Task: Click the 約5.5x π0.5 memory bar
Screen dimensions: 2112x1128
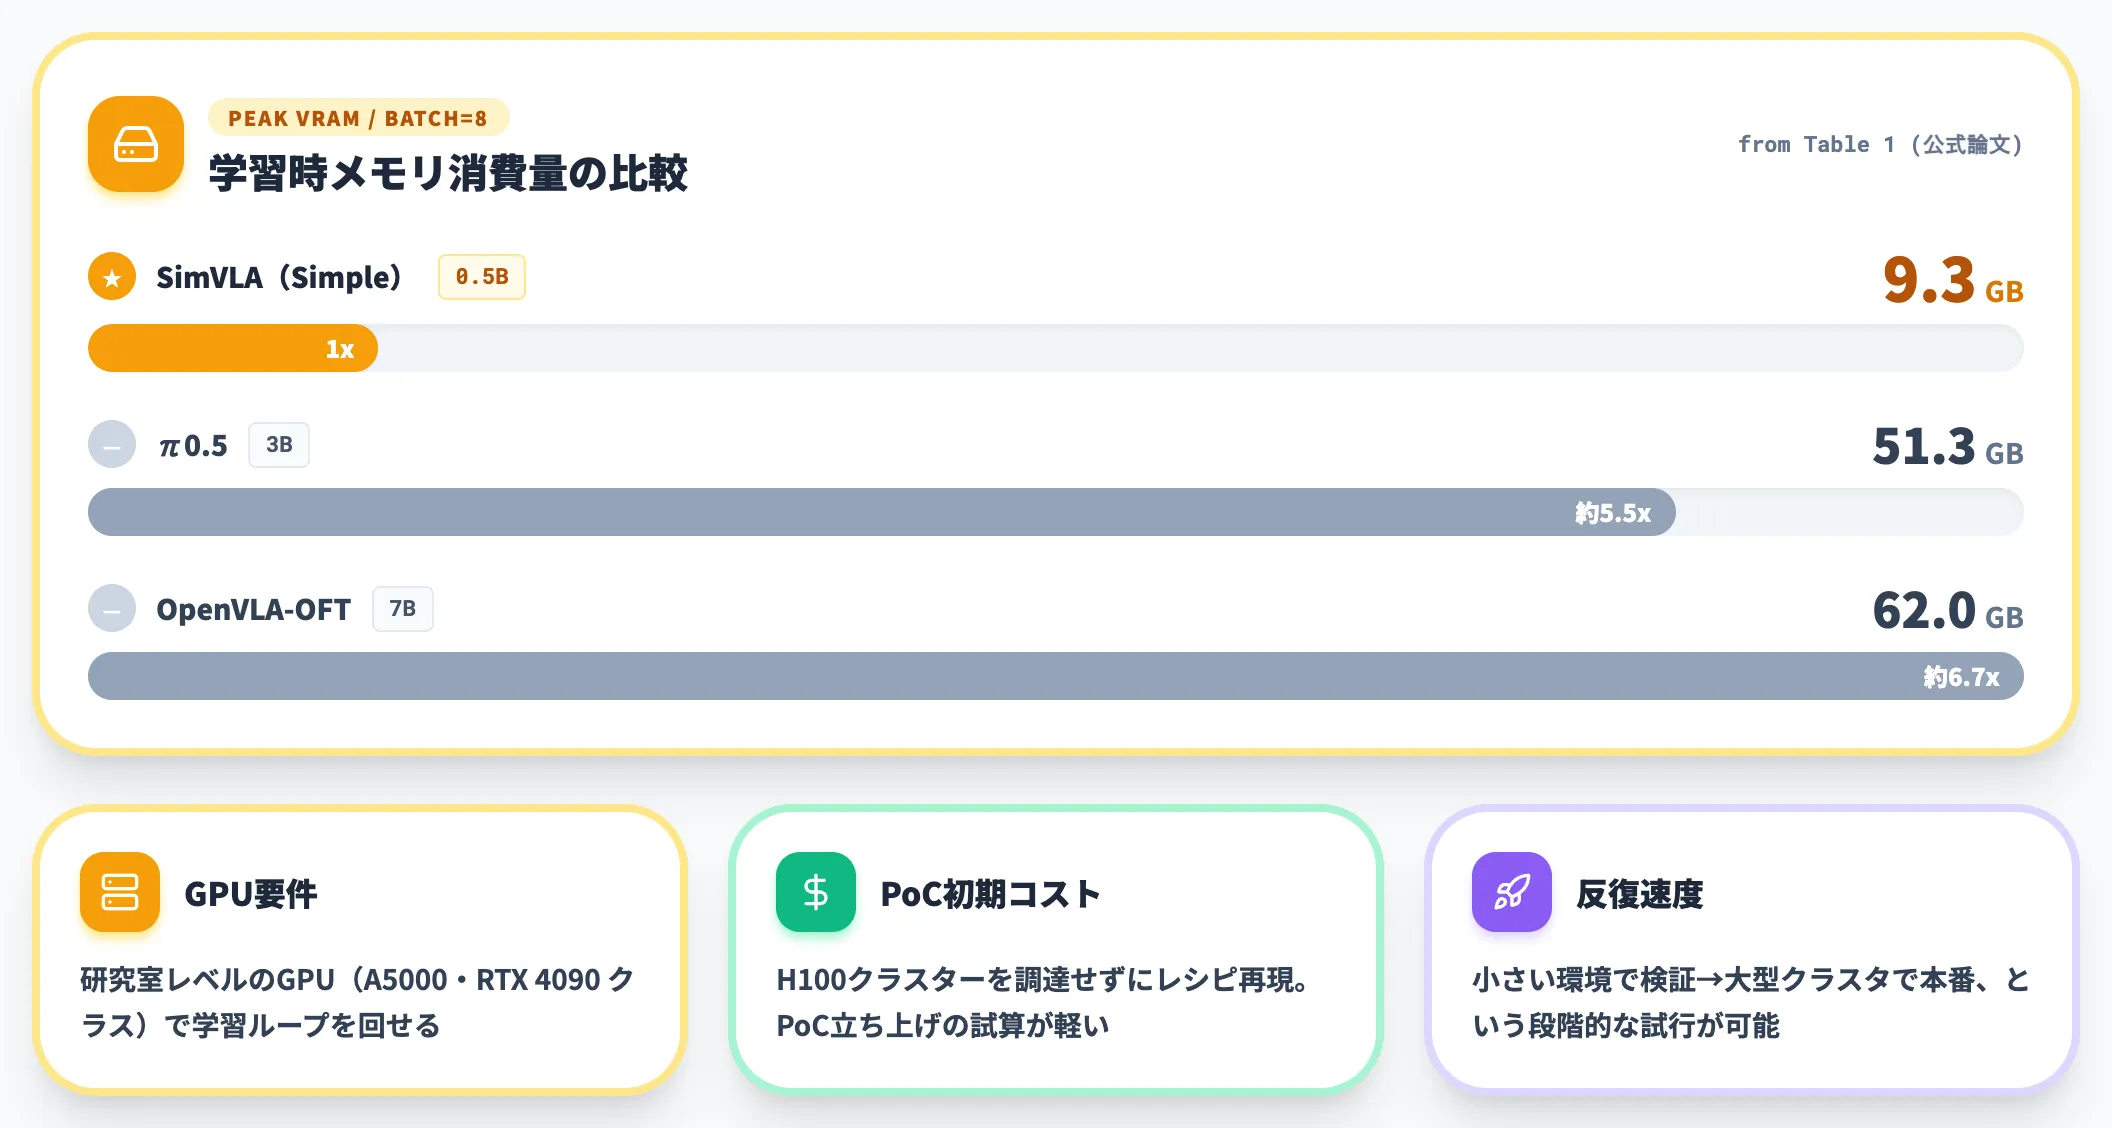Action: (882, 513)
